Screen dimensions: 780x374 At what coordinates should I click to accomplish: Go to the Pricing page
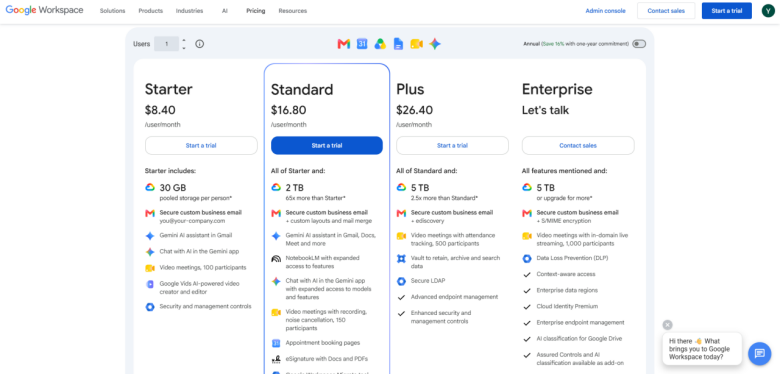pyautogui.click(x=256, y=11)
